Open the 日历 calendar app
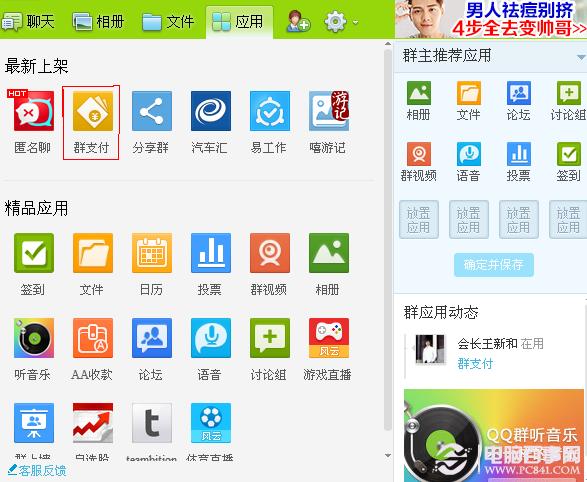The image size is (587, 482). tap(152, 253)
